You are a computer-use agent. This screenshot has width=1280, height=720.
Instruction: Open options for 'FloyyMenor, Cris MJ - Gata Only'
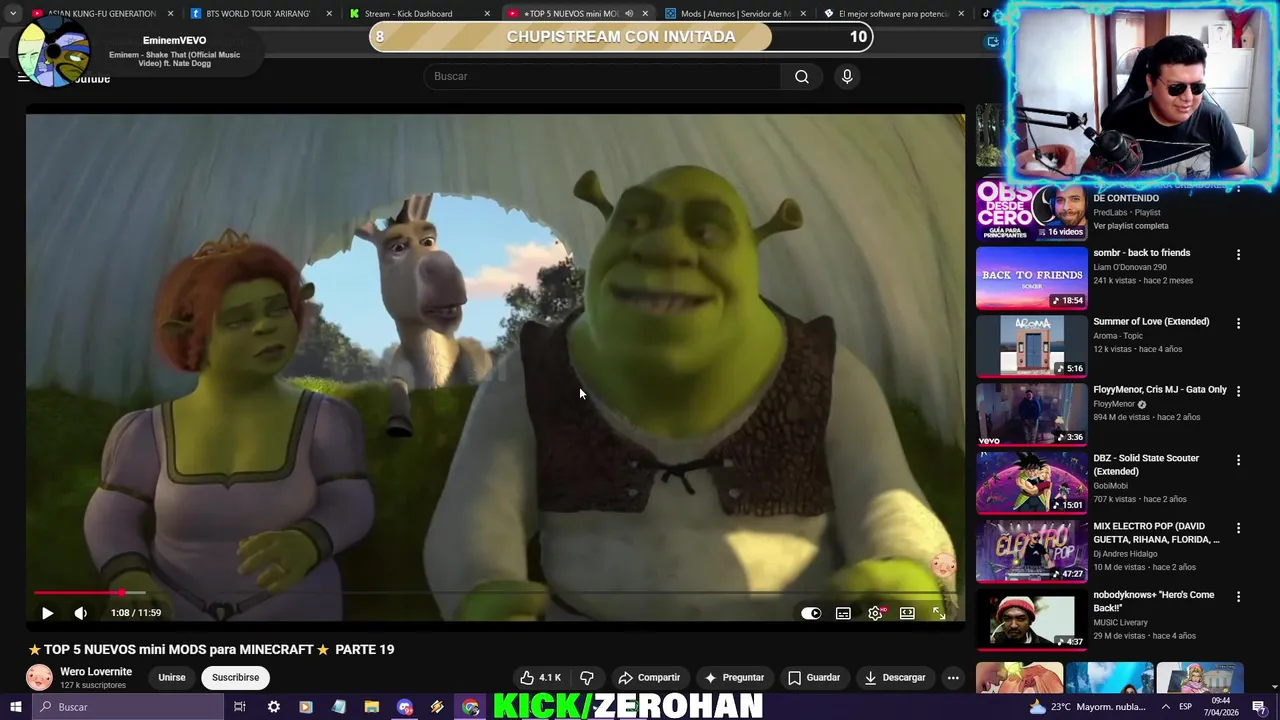pyautogui.click(x=1238, y=391)
